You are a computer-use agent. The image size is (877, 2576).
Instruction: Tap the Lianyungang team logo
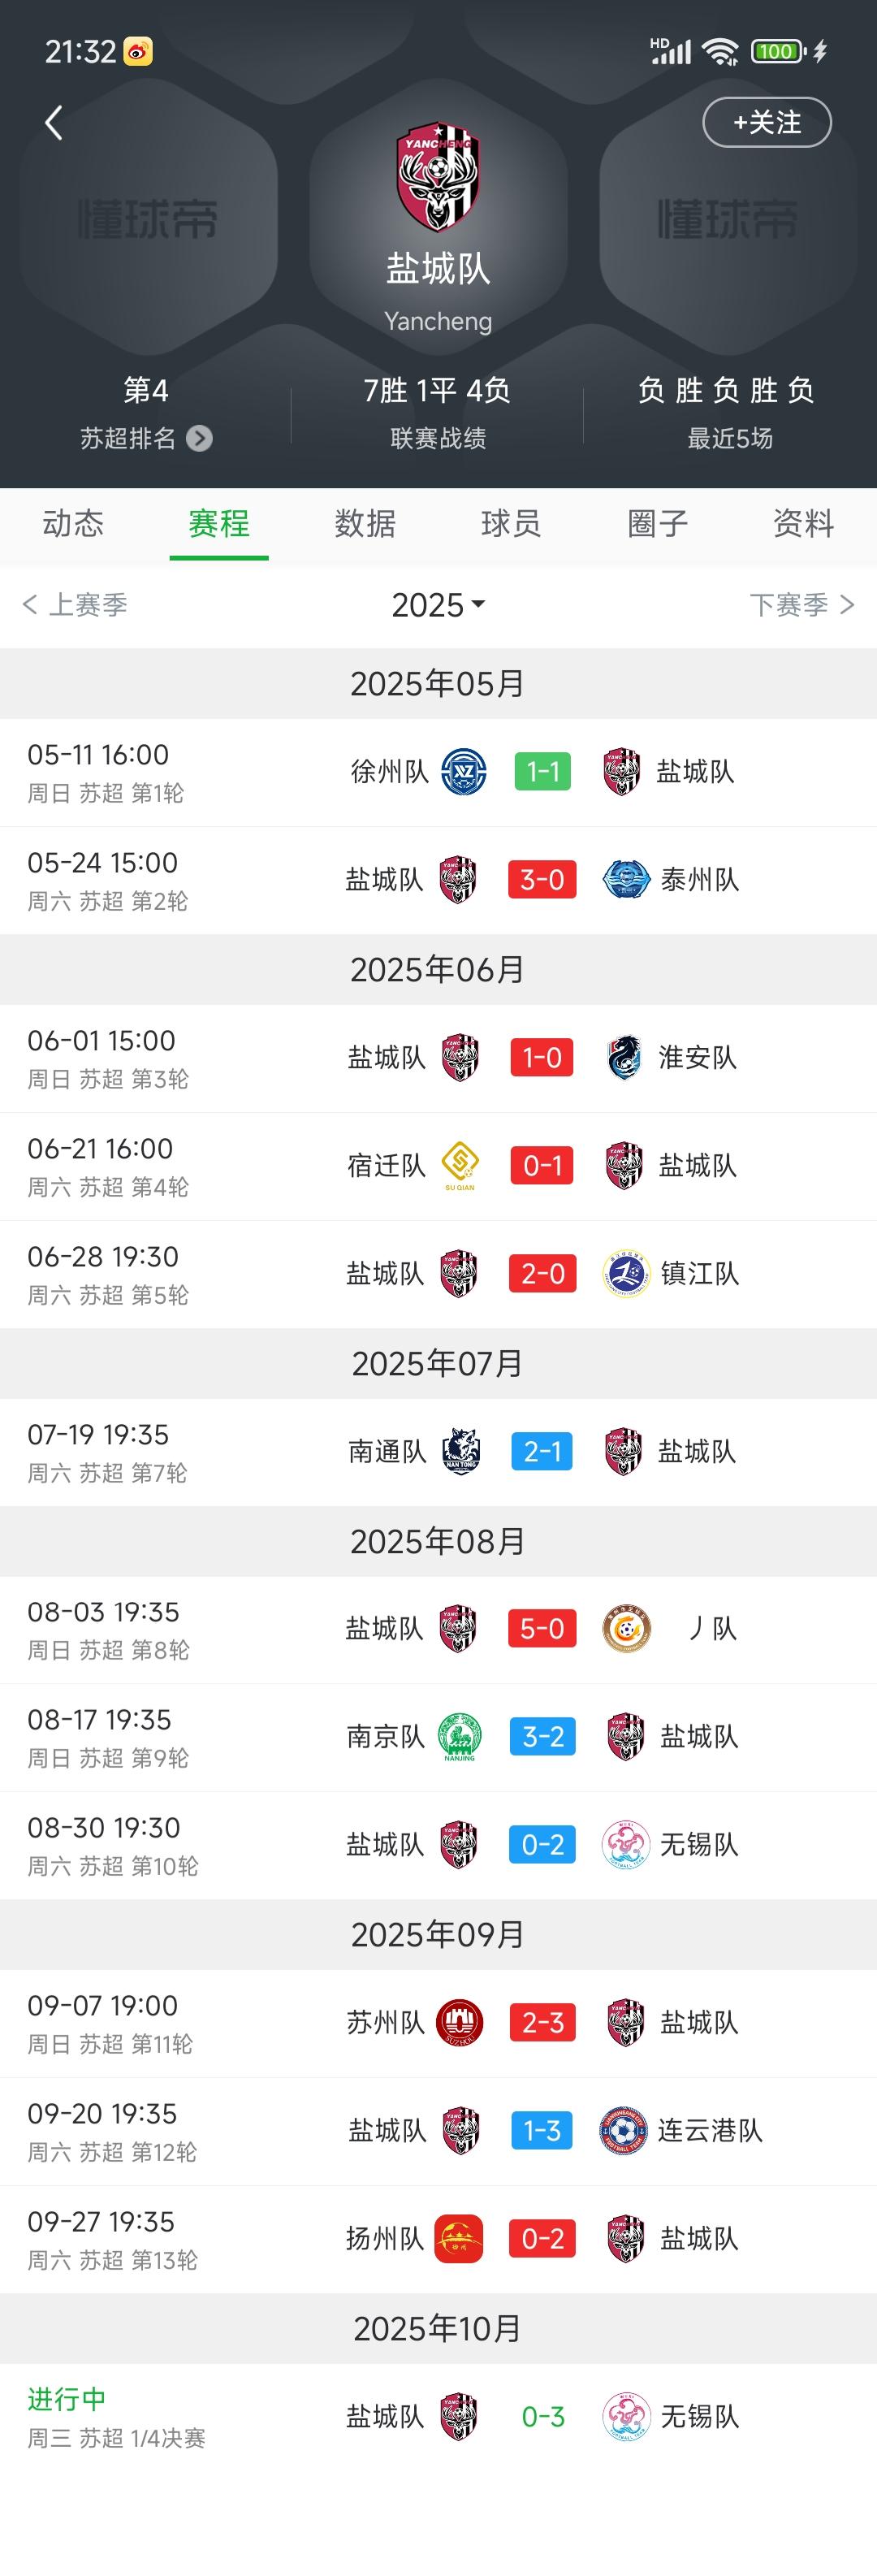click(x=624, y=2131)
